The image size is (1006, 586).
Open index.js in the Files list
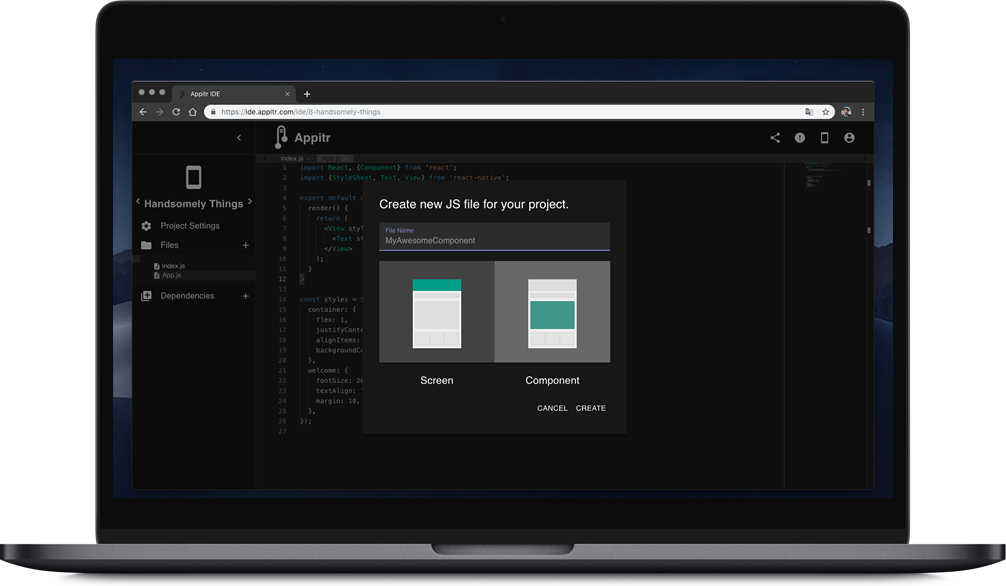(x=172, y=266)
